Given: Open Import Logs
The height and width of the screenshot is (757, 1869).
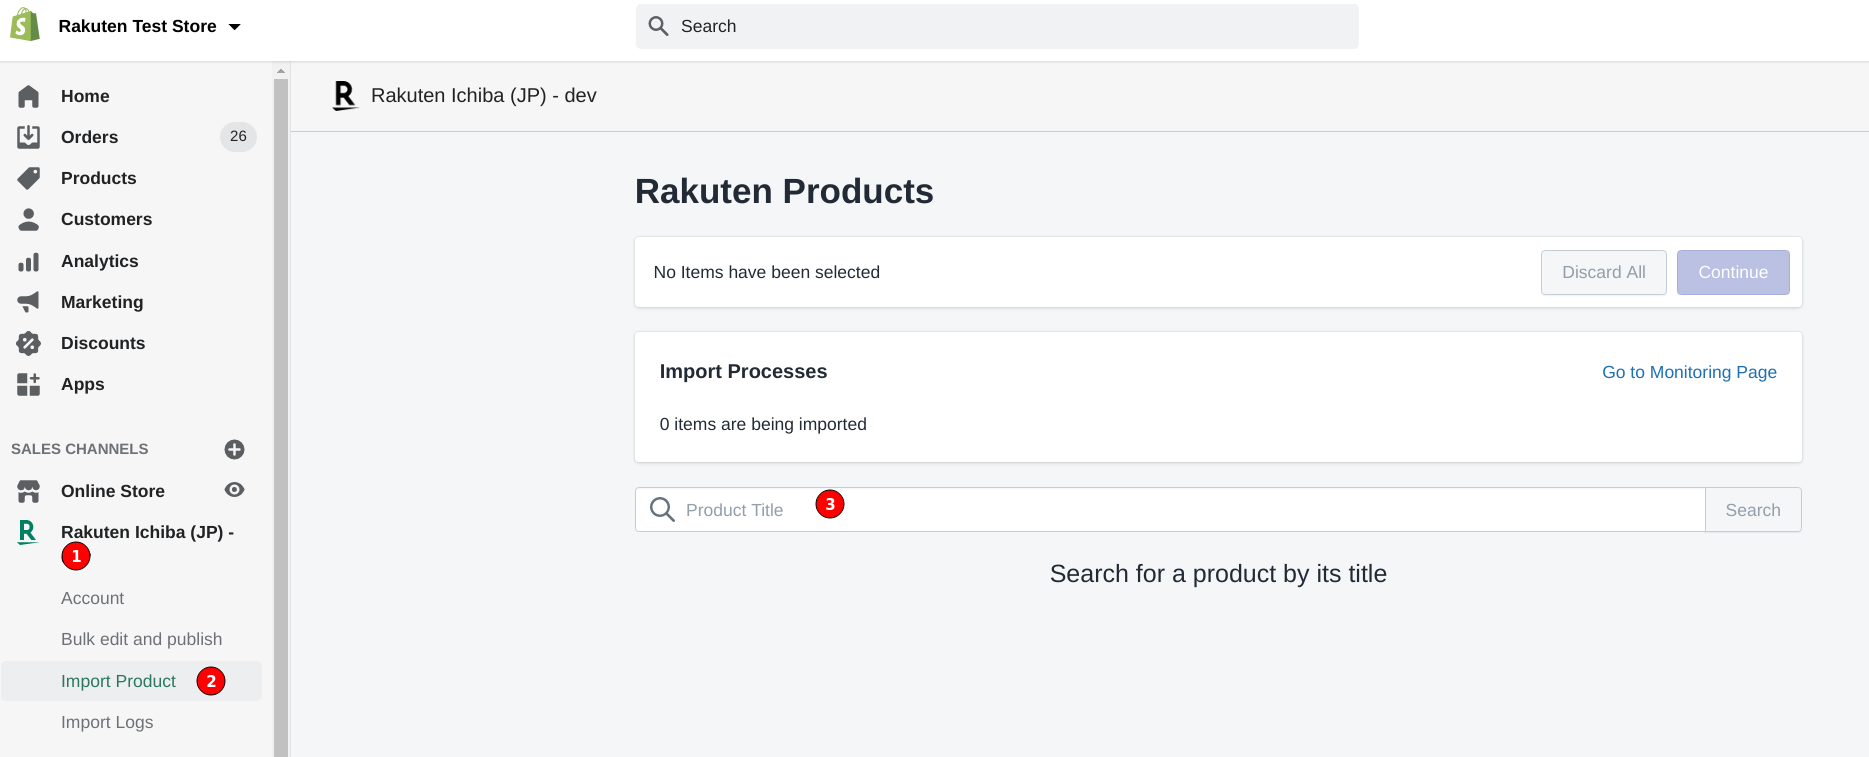Looking at the screenshot, I should tap(107, 722).
